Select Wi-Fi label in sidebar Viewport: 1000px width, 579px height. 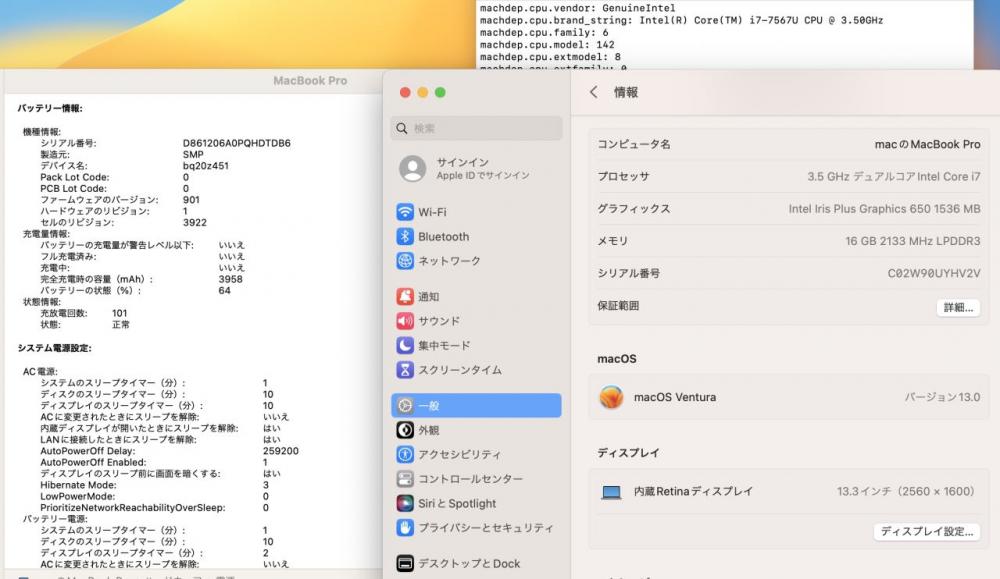(432, 212)
